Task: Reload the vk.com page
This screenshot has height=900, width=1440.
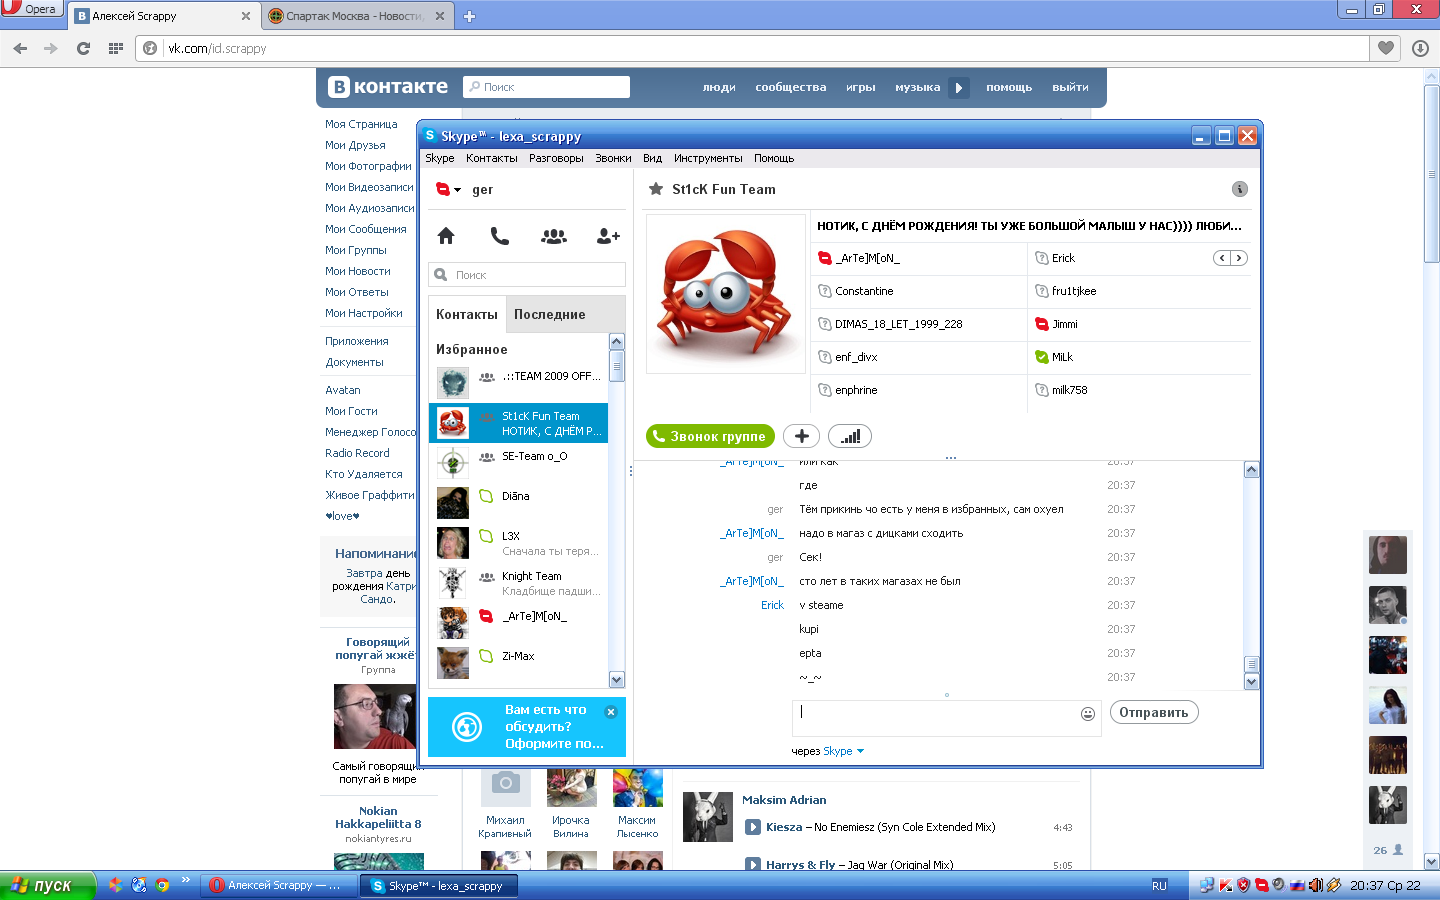Action: [83, 48]
